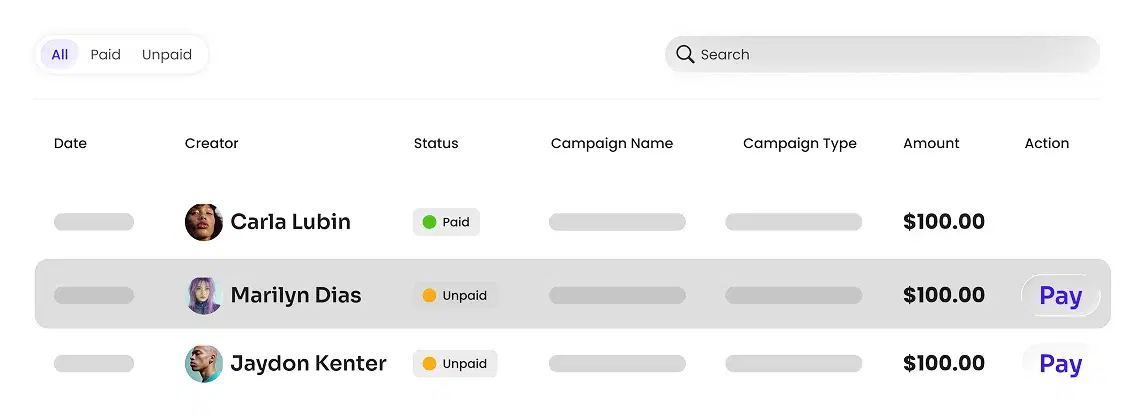Click the Creator column header
This screenshot has height=416, width=1136.
tap(212, 143)
